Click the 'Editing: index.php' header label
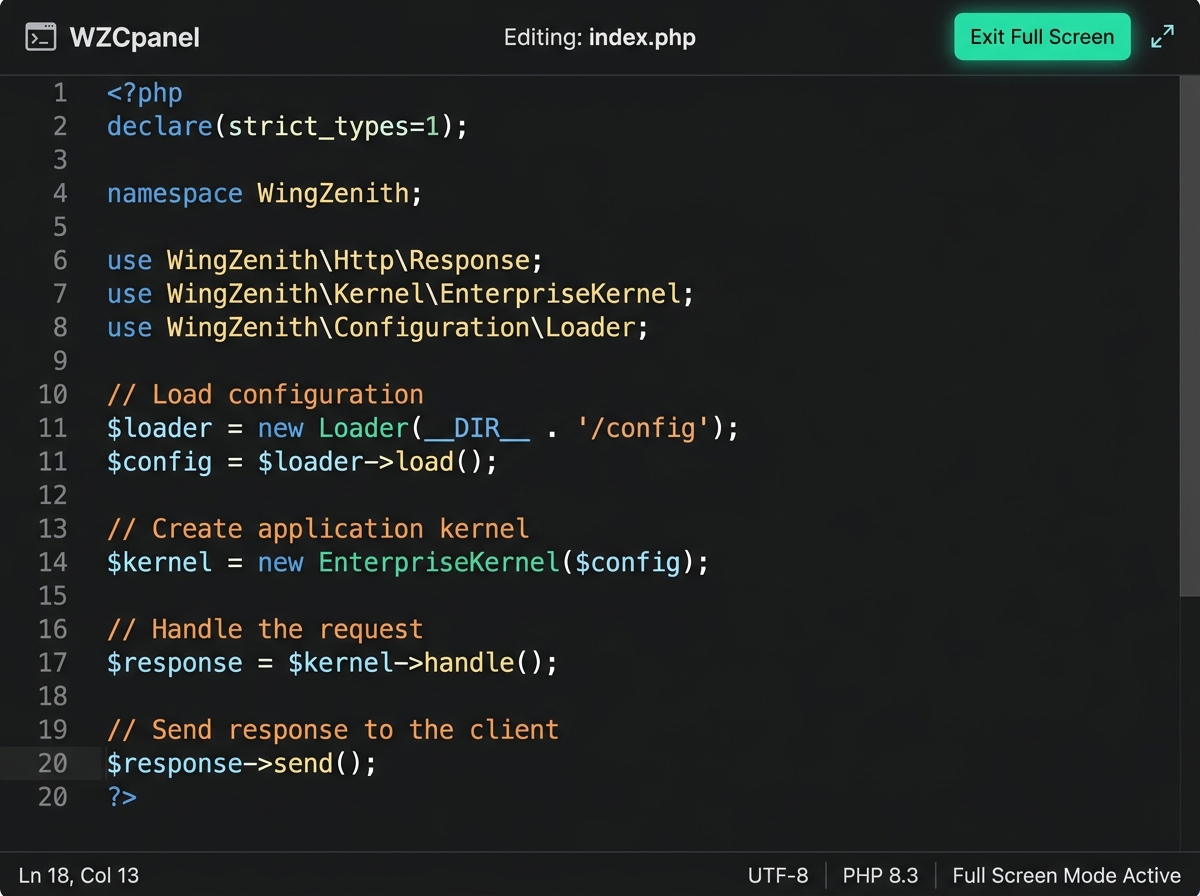 coord(600,38)
